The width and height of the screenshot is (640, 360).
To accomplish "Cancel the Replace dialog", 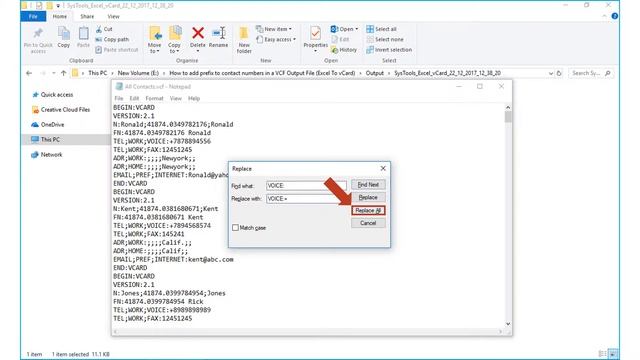I will tap(368, 223).
